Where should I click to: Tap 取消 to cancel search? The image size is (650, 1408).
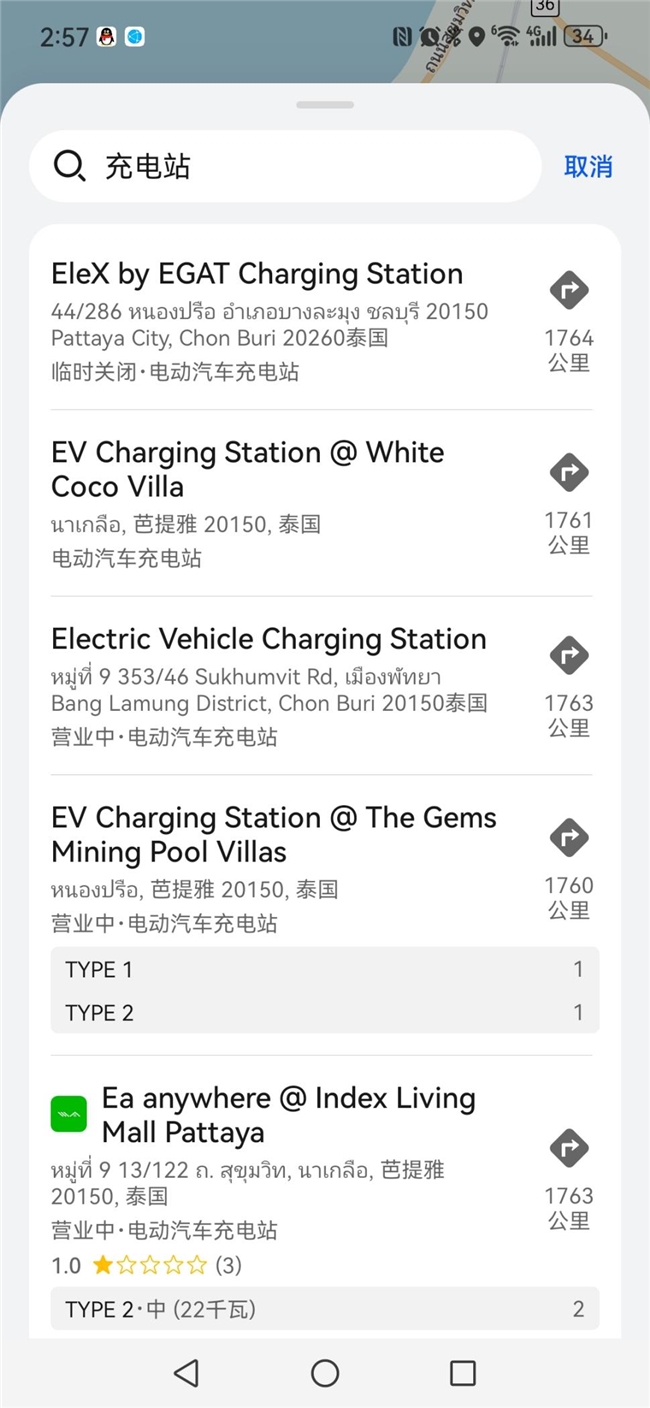point(588,167)
